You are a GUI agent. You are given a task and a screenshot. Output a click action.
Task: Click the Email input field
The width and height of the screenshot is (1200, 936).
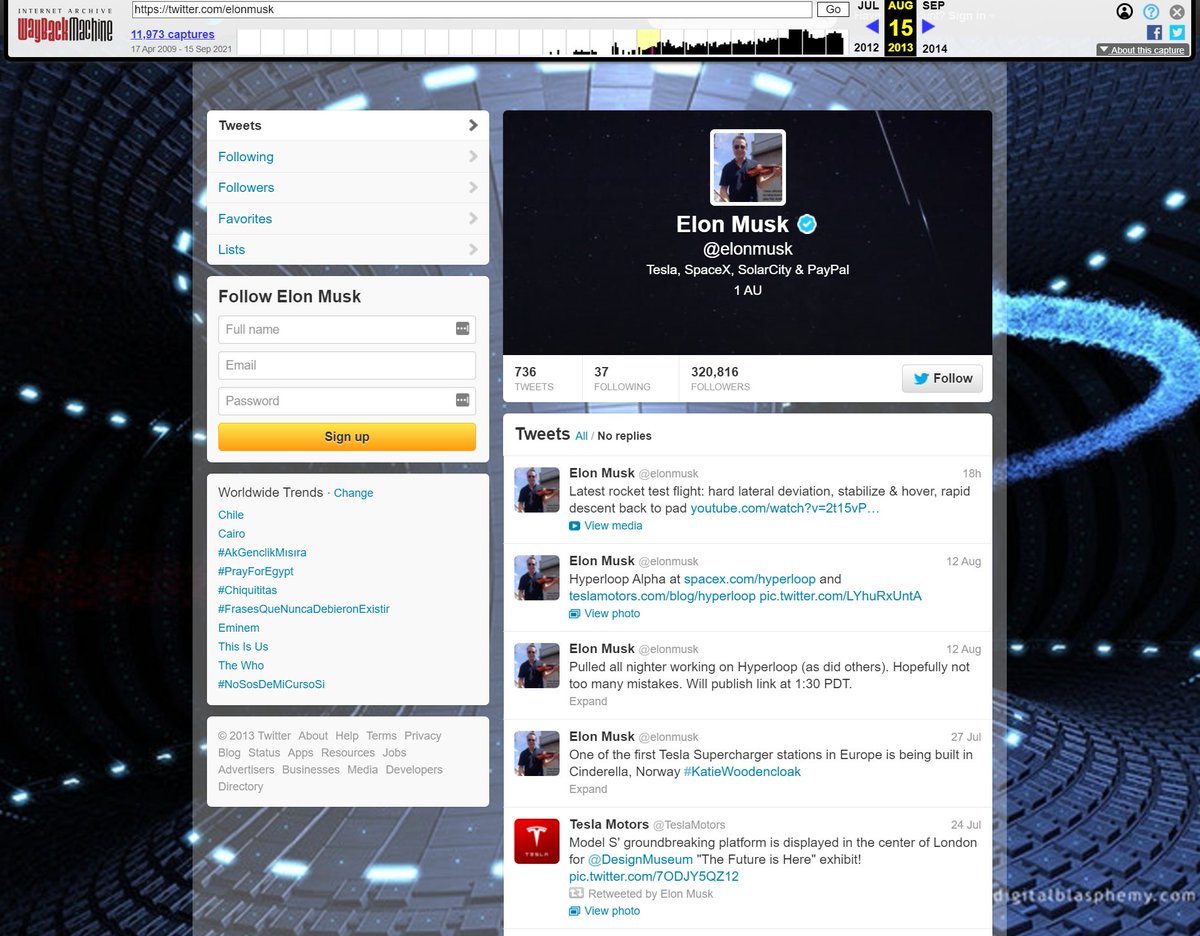[x=347, y=365]
